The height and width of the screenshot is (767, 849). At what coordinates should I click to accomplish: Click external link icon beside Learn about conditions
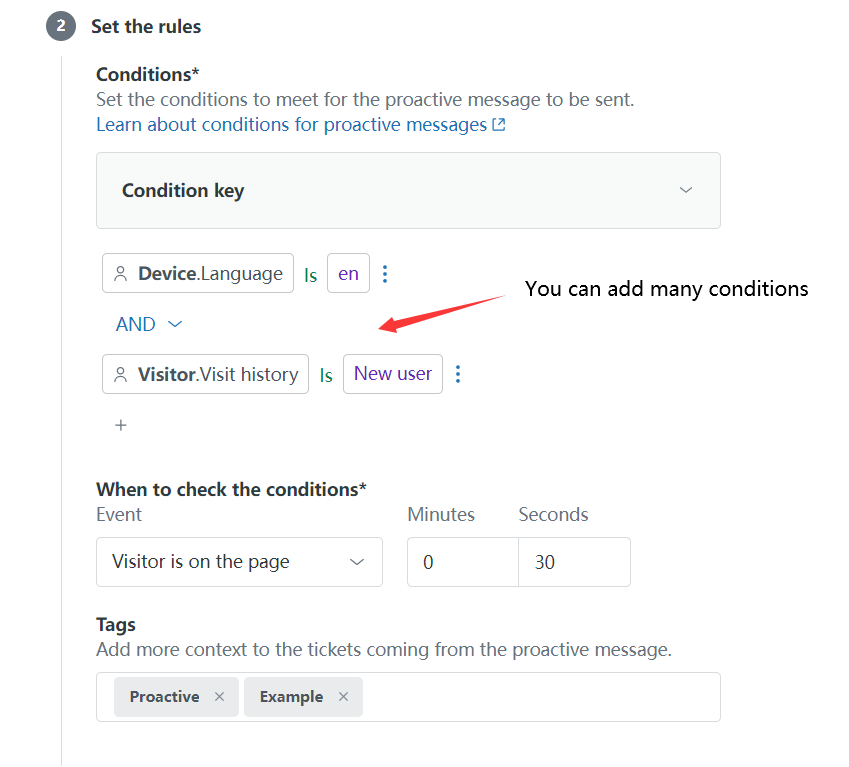click(499, 124)
